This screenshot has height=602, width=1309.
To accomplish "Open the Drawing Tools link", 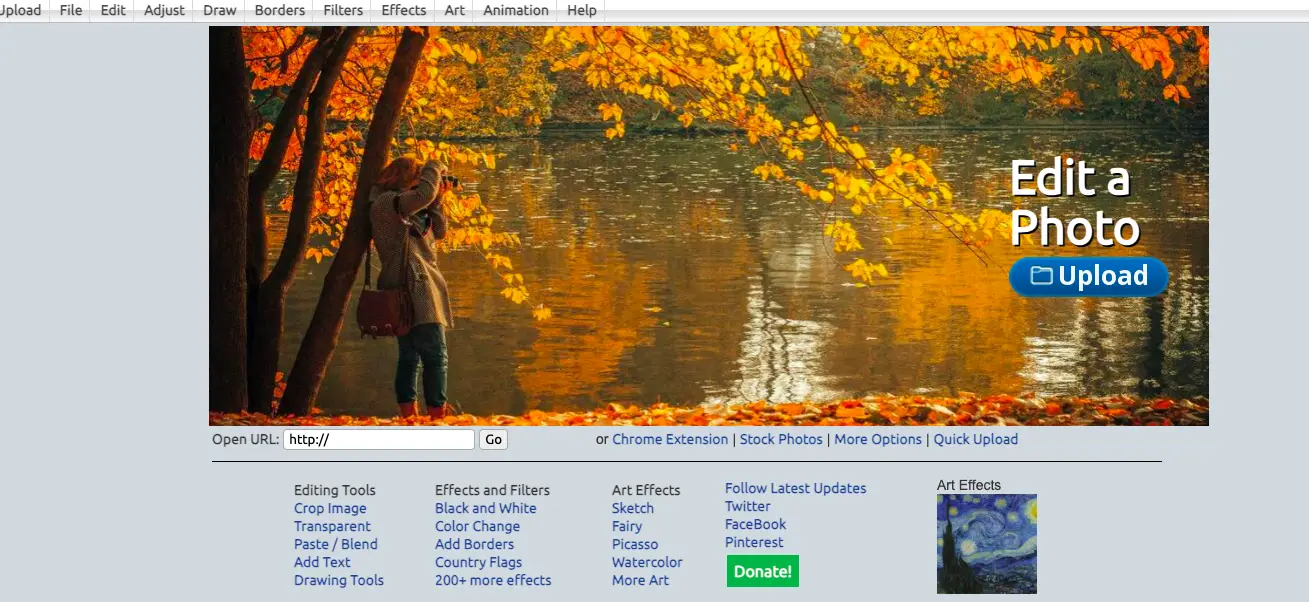I will pyautogui.click(x=339, y=580).
